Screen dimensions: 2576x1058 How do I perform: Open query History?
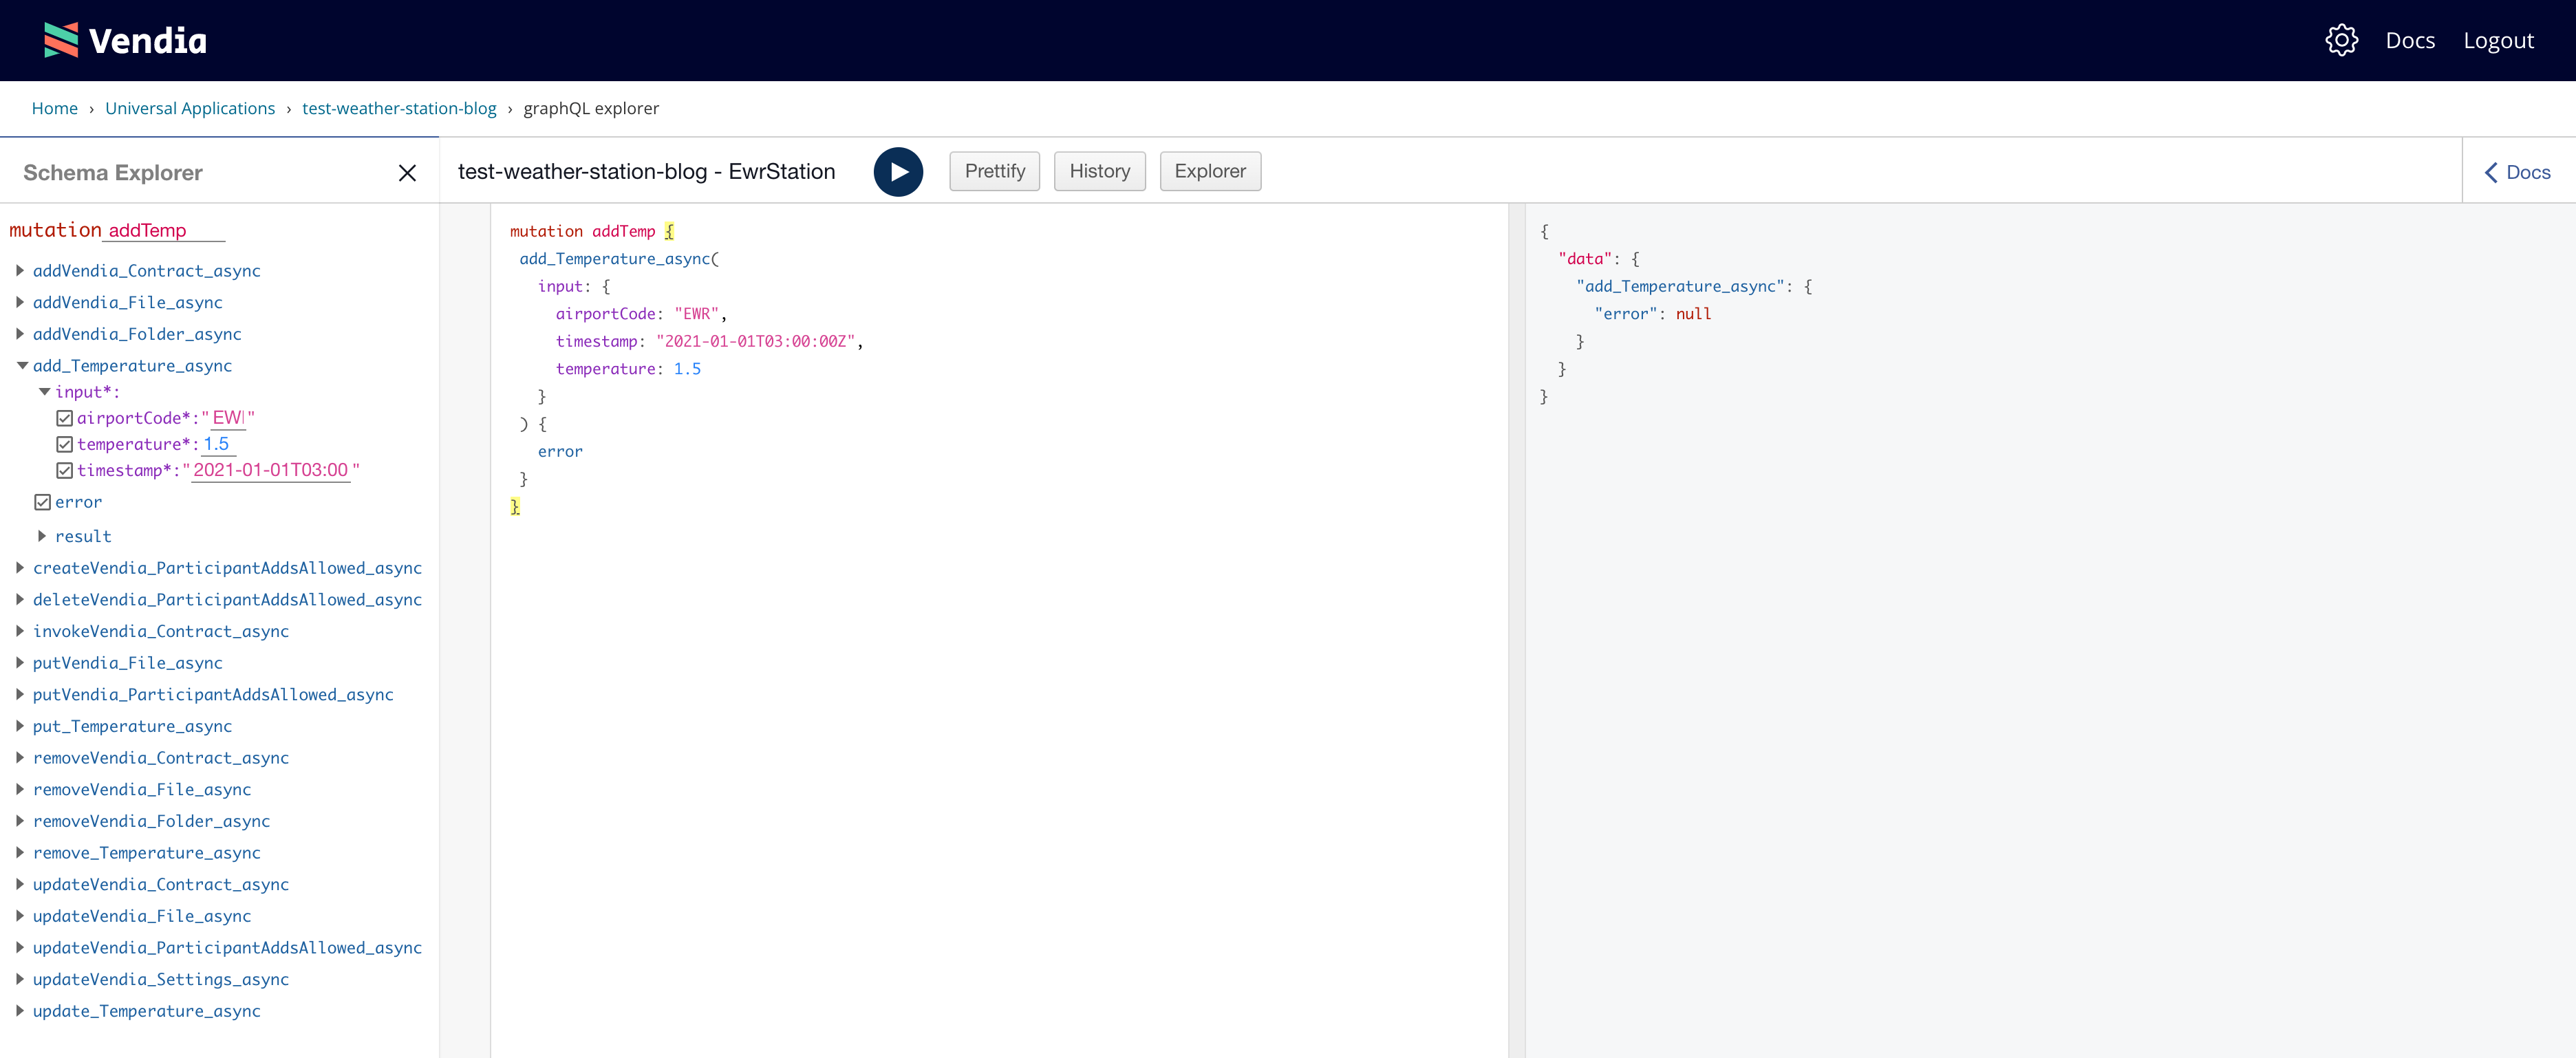click(1099, 171)
